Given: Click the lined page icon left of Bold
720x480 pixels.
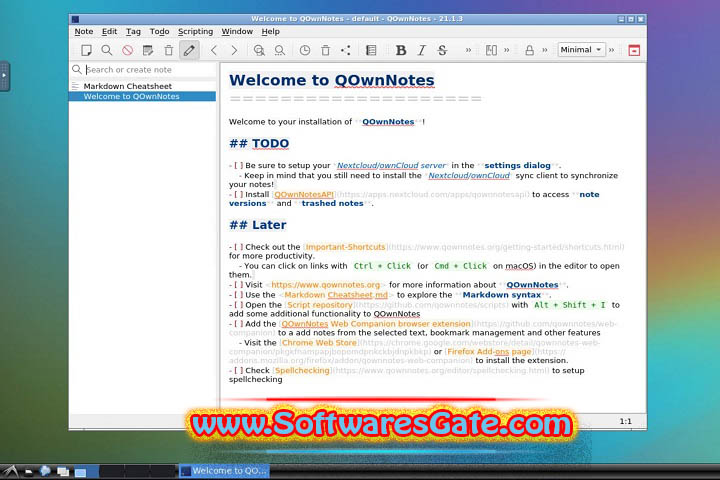Looking at the screenshot, I should [371, 50].
